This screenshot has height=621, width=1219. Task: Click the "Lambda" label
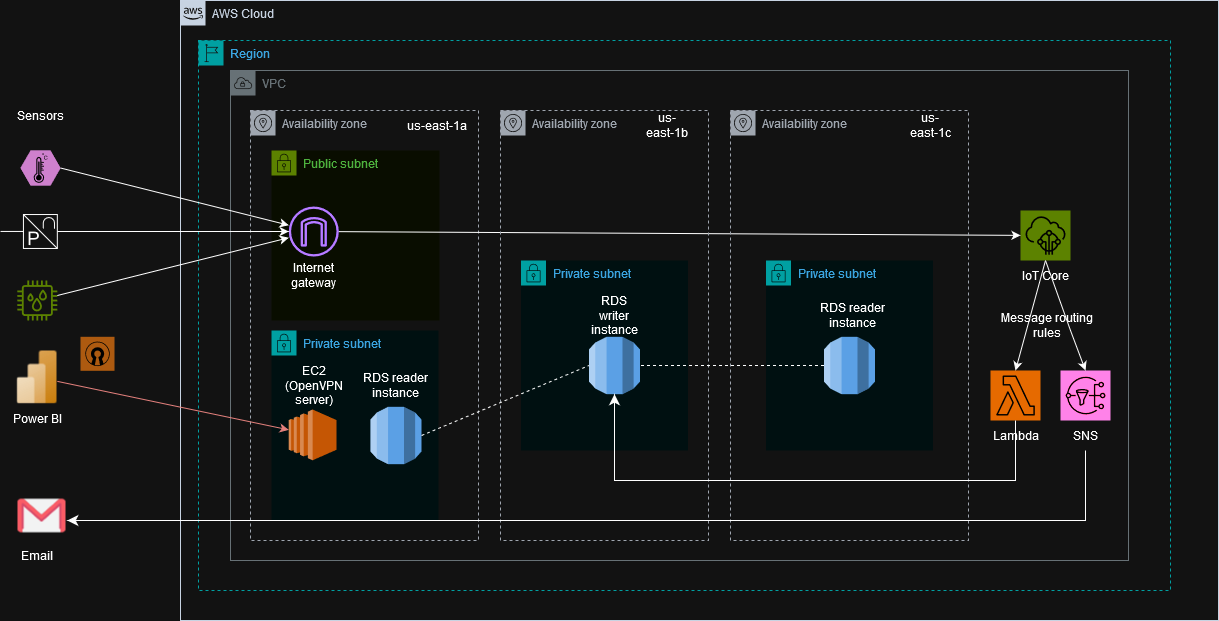coord(1016,436)
